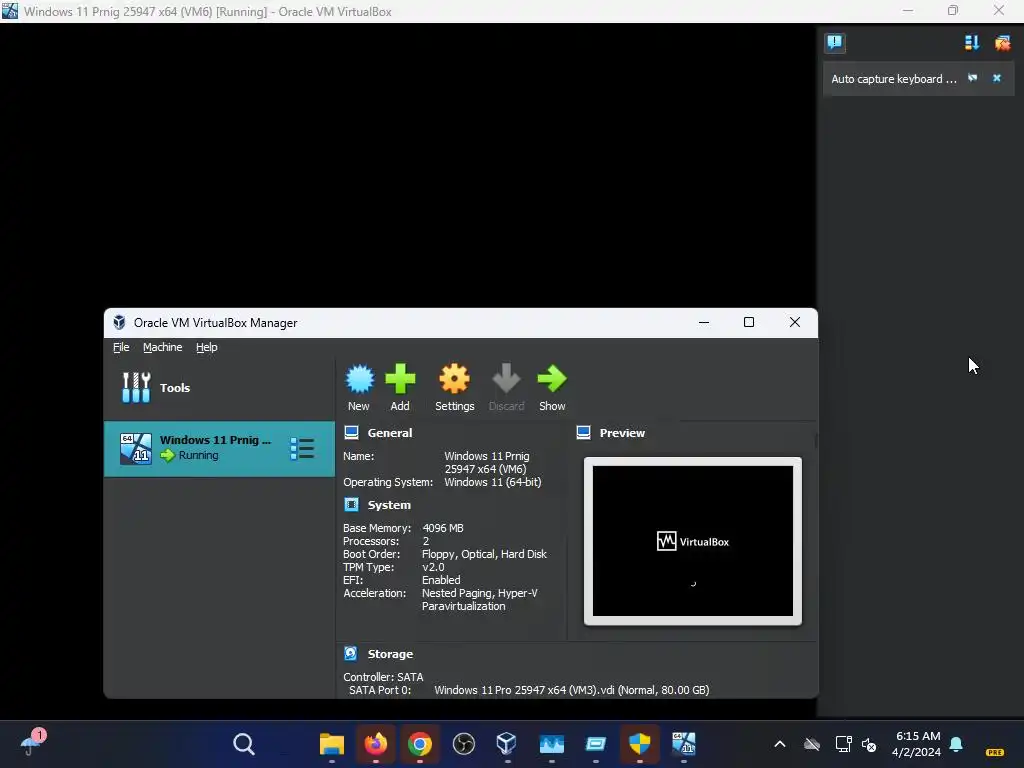Open the machine tools list icon beside Windows 11 Prnig
Screen dimensions: 1024x768
click(x=302, y=449)
